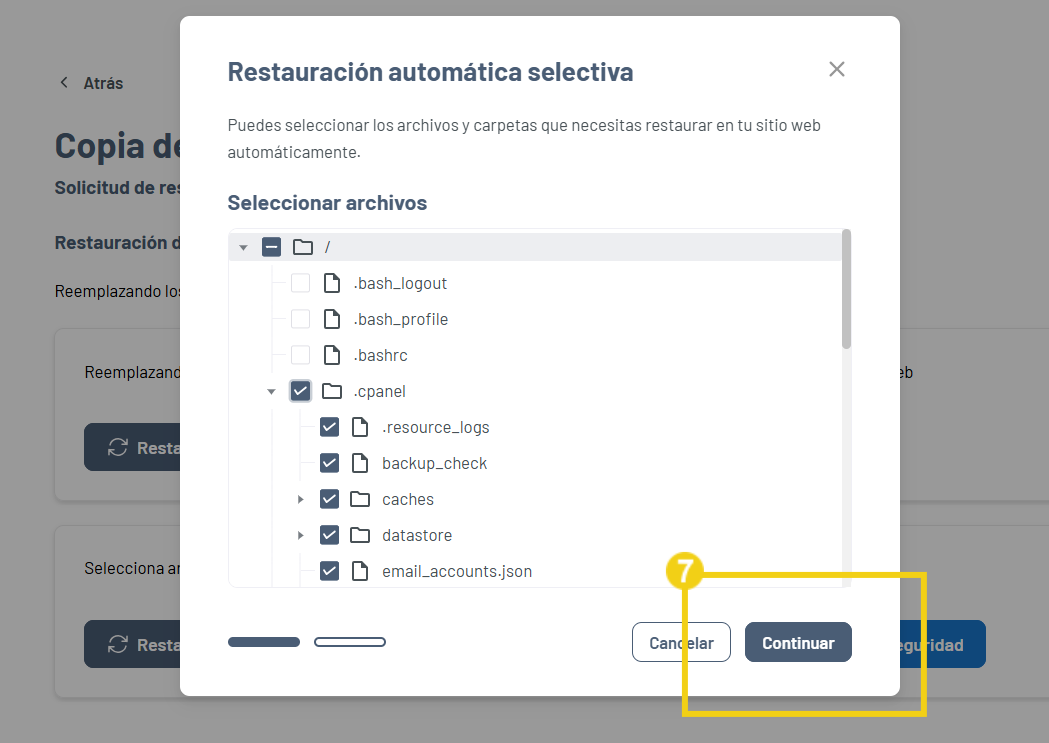Click the .bash_profile file icon
Viewport: 1049px width, 743px height.
332,319
